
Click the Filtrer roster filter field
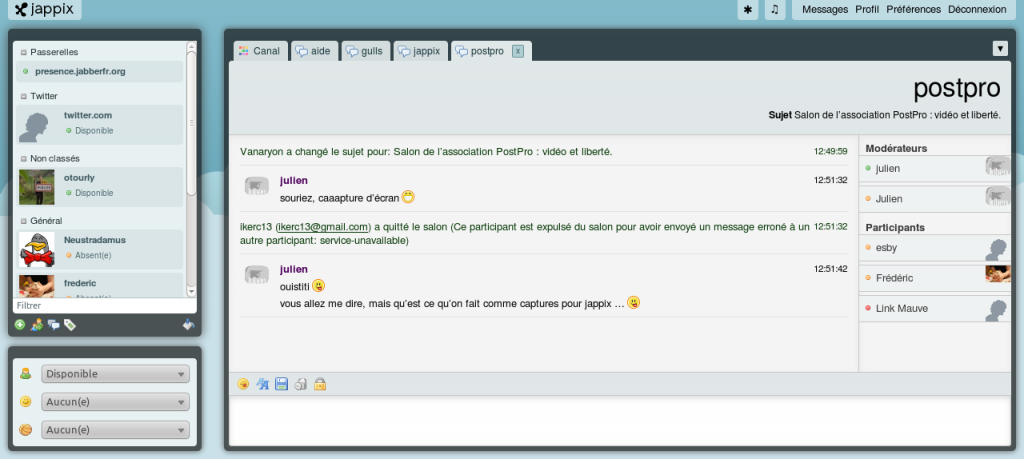coord(104,306)
